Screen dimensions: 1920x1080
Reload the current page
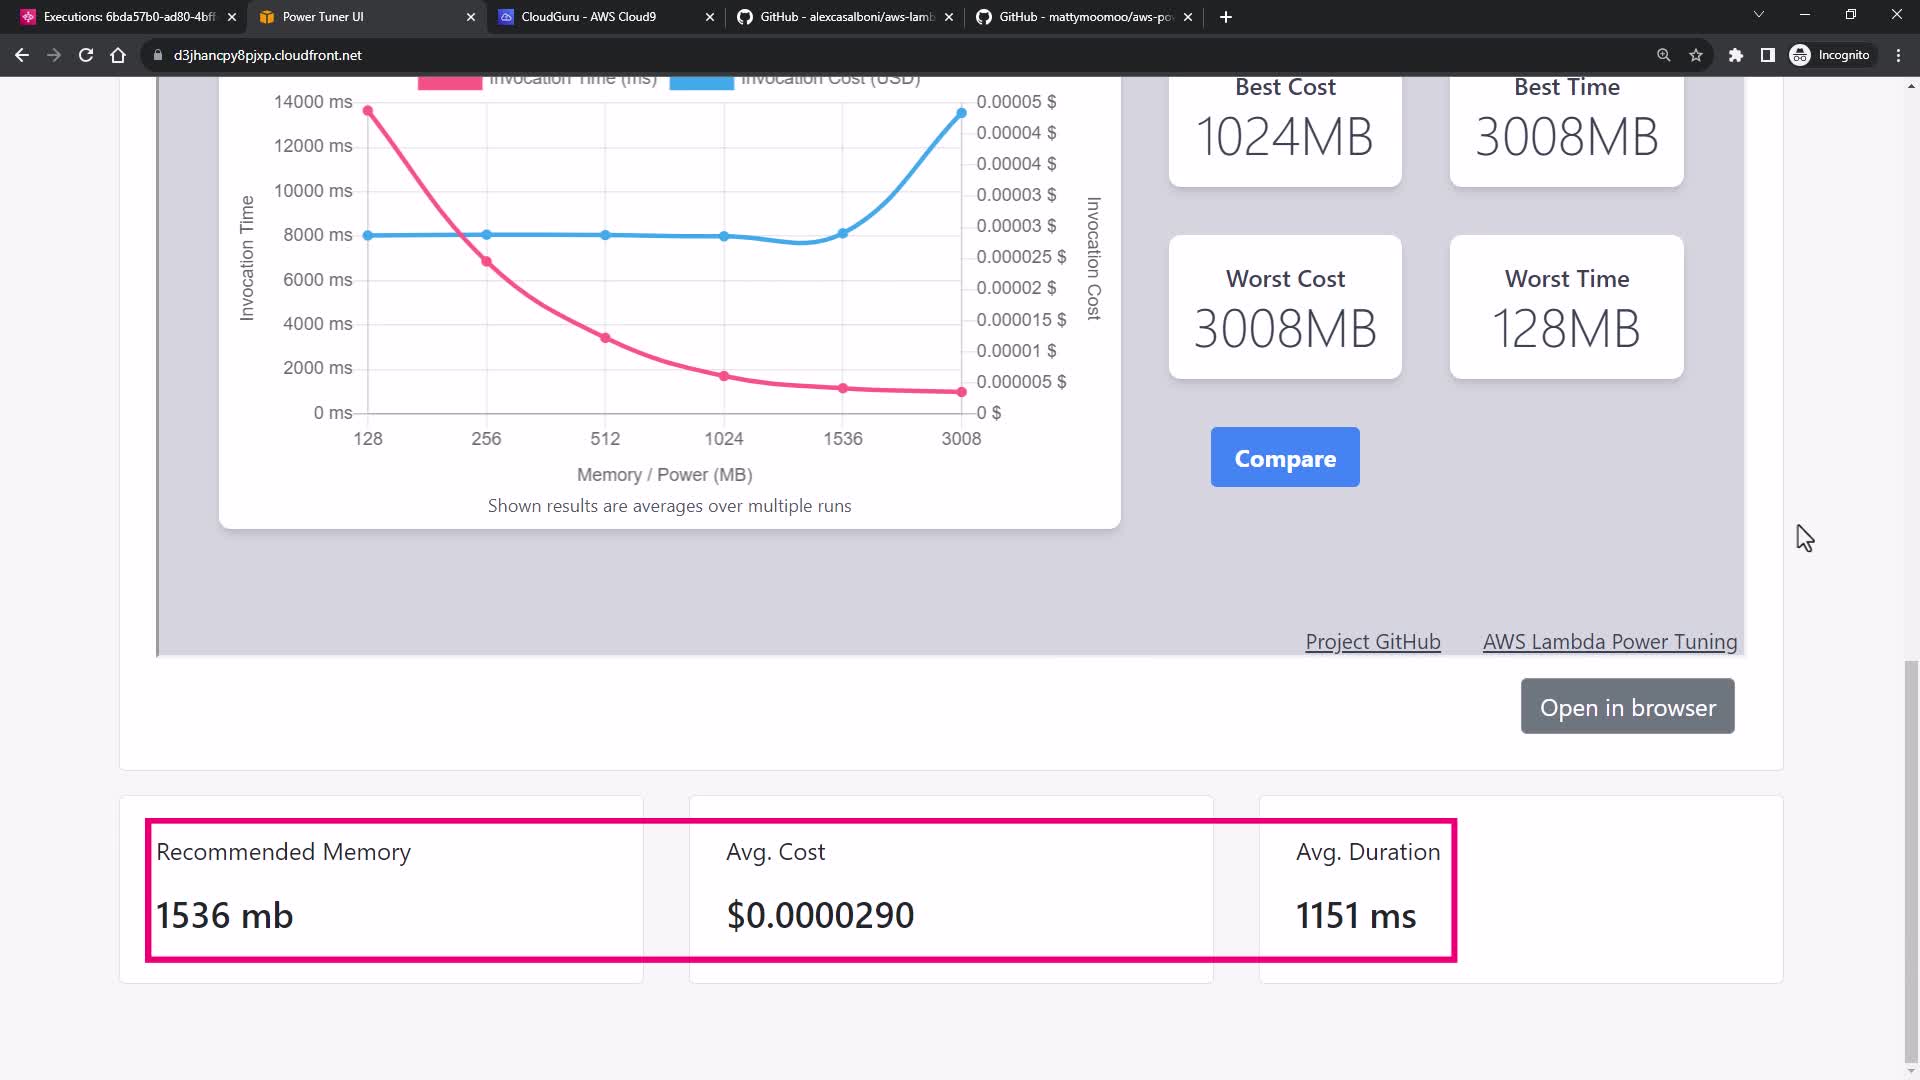point(86,55)
